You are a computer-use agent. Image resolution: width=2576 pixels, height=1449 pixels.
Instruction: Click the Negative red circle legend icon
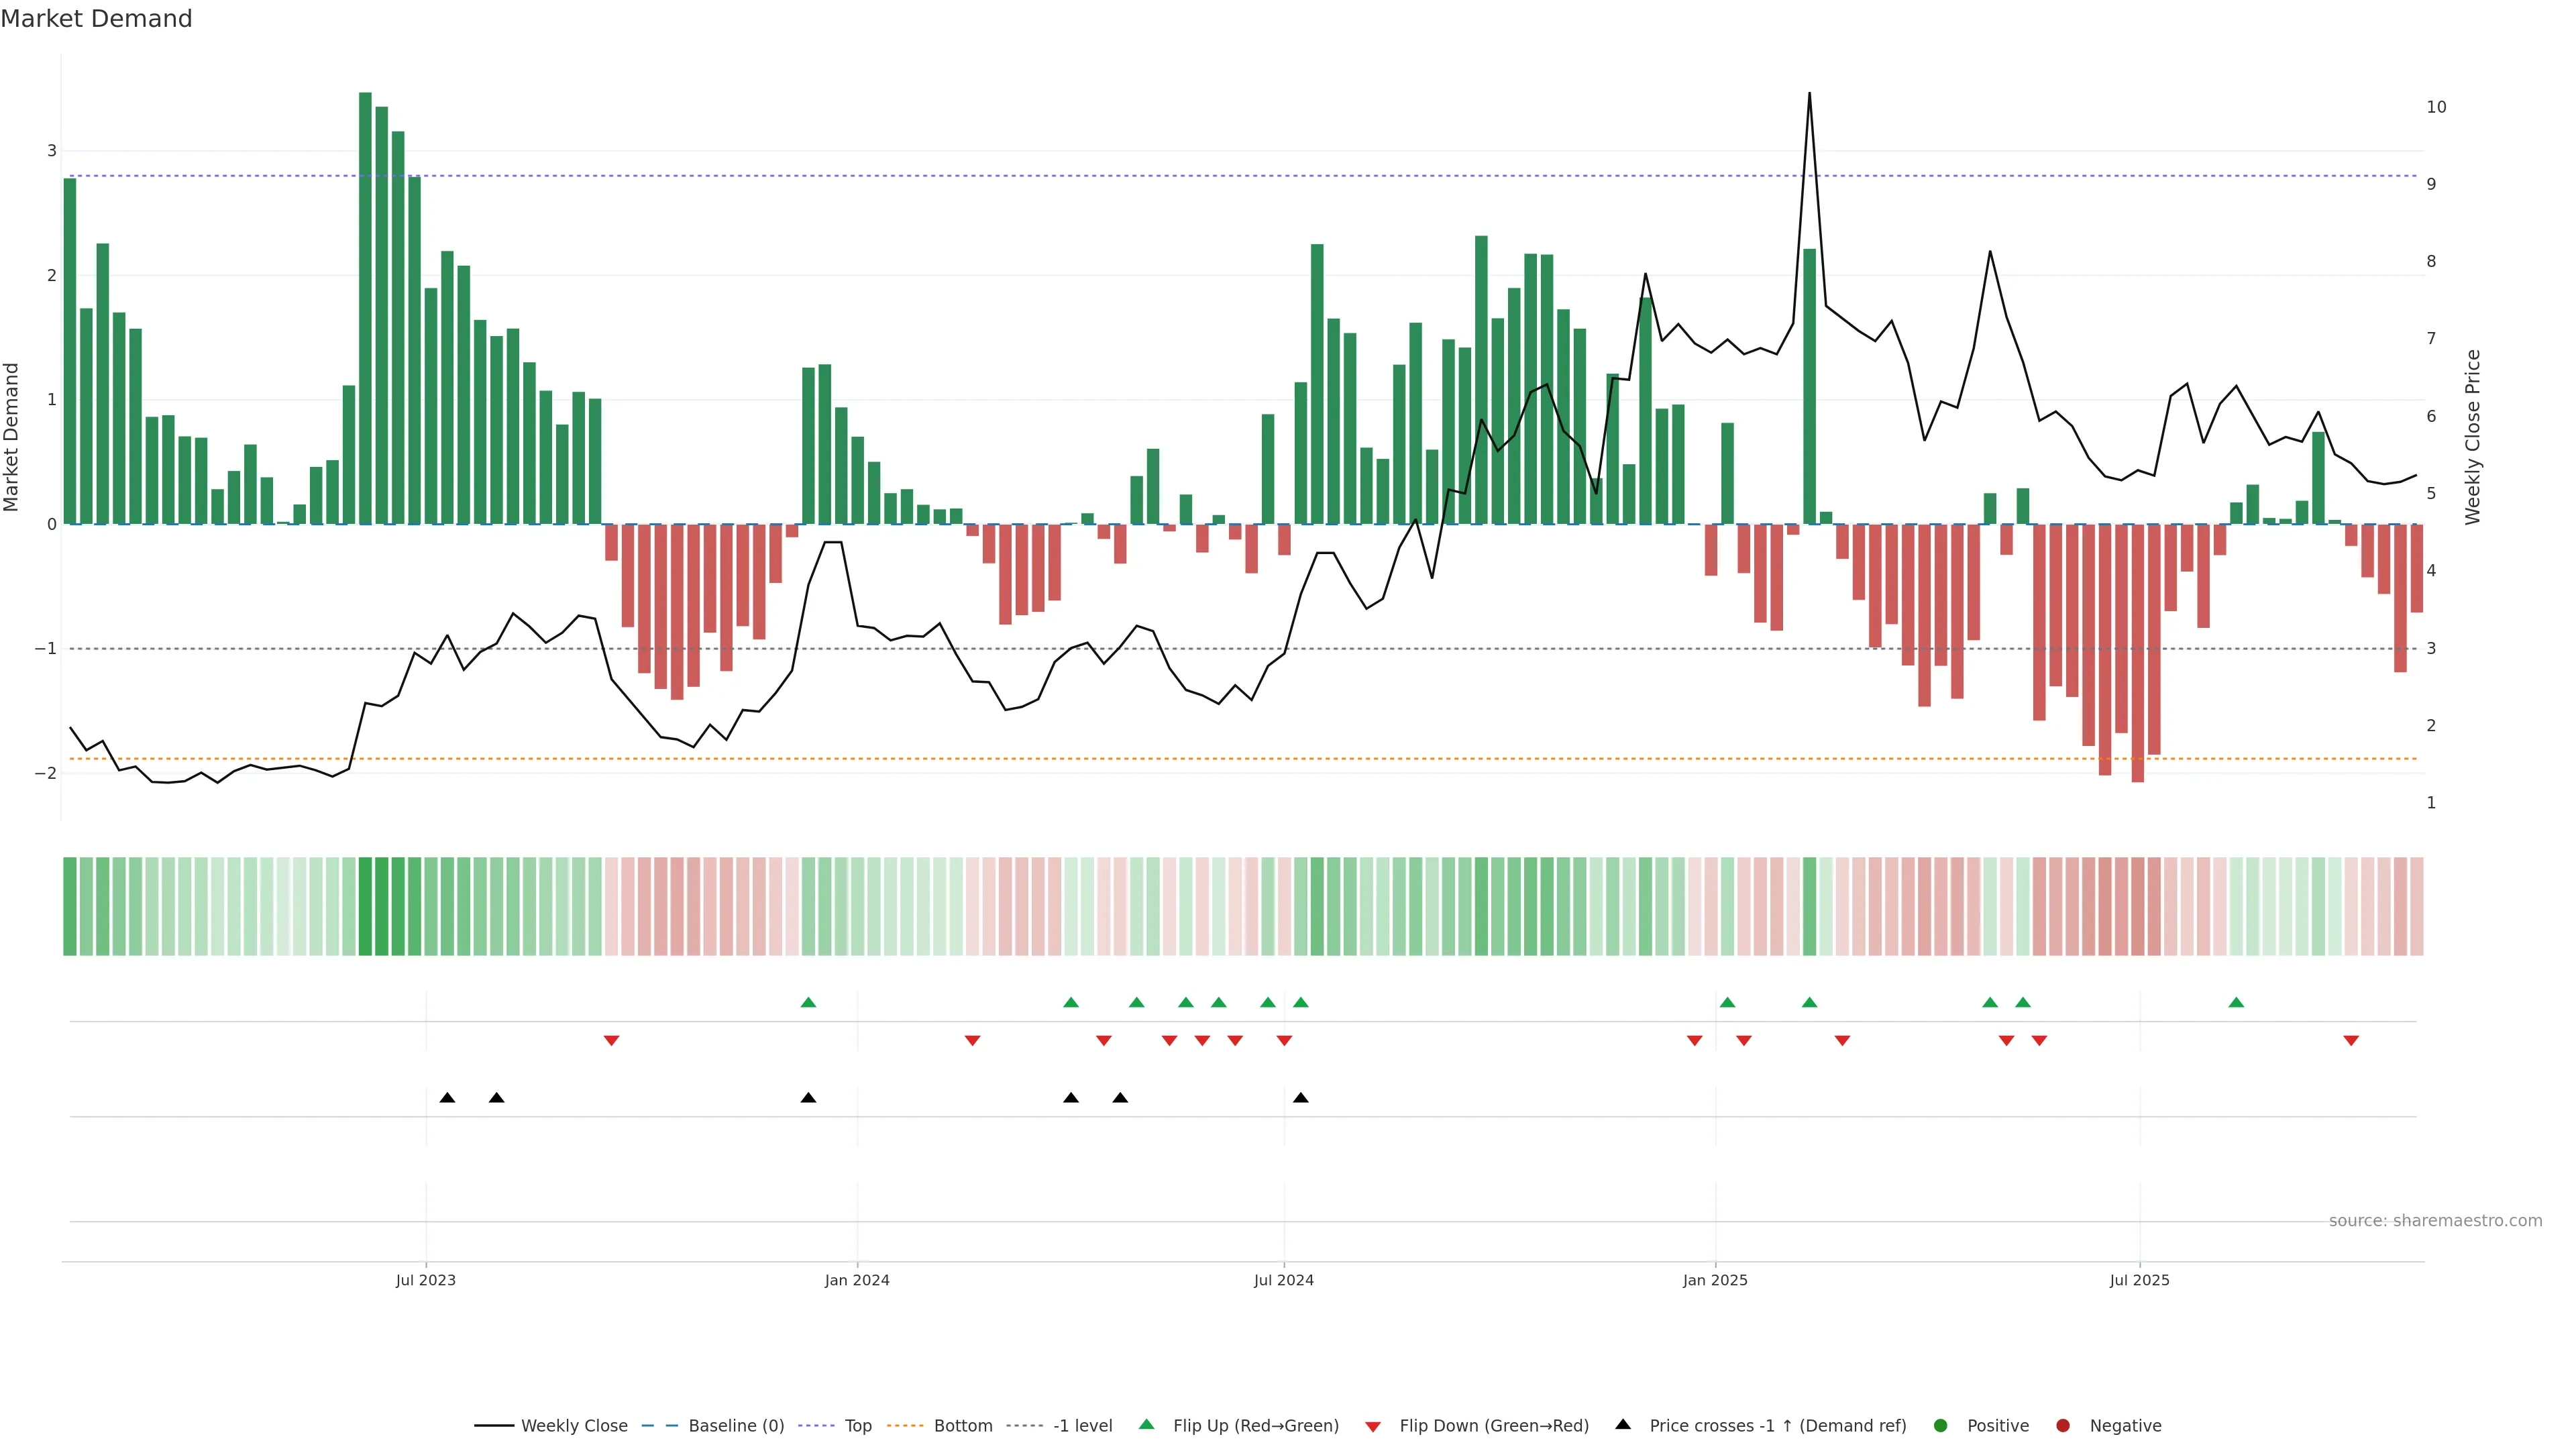tap(2063, 1426)
